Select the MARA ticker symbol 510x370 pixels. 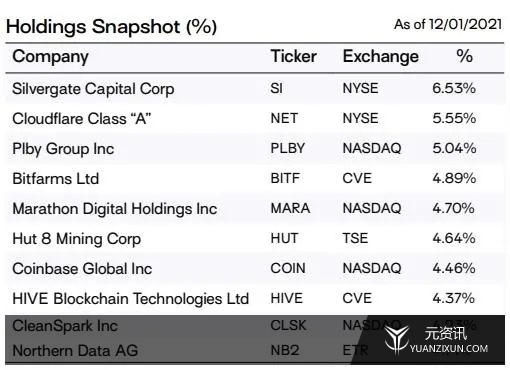(290, 208)
